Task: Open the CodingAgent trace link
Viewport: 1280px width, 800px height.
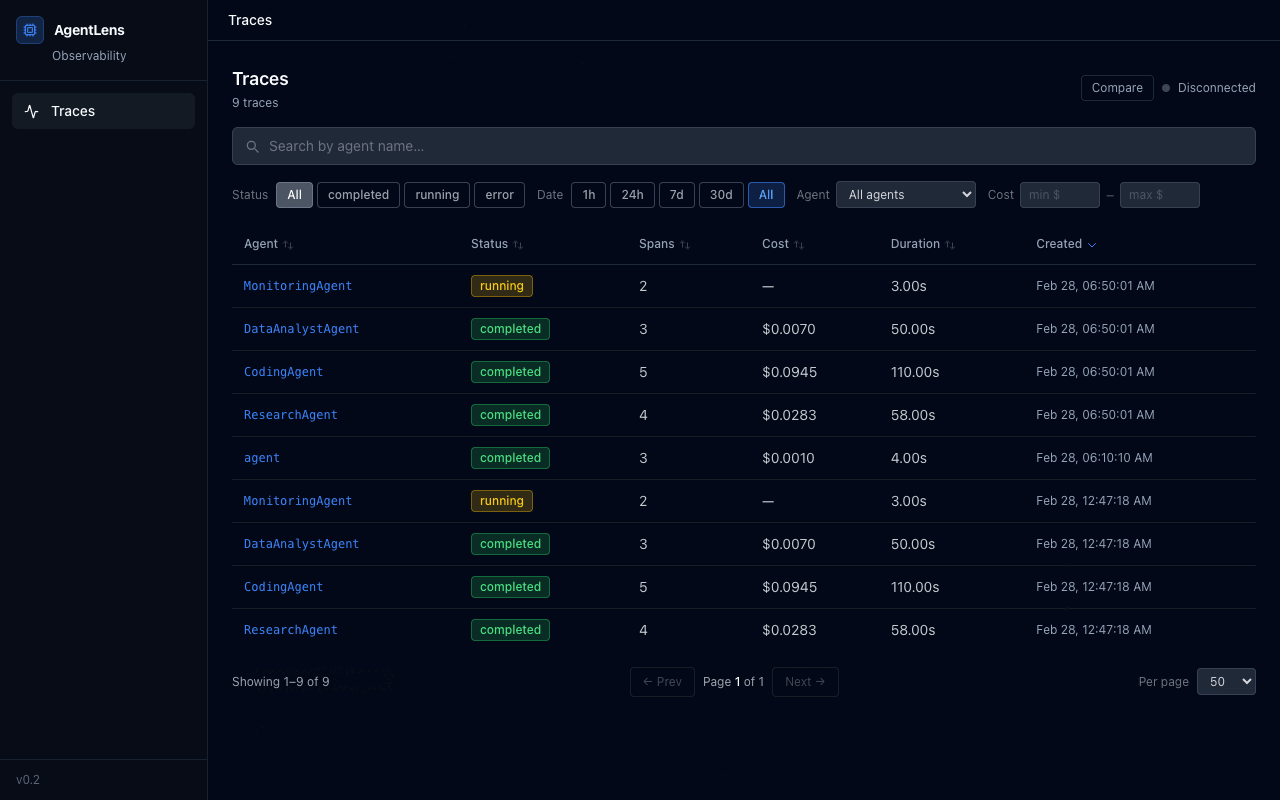Action: [x=283, y=372]
